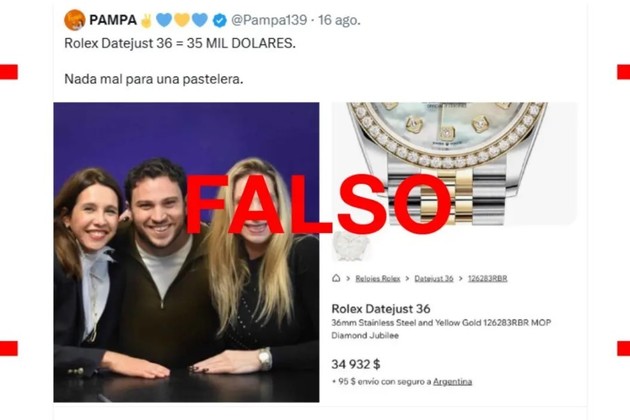Click the 16 ago. tweet date

coord(339,20)
